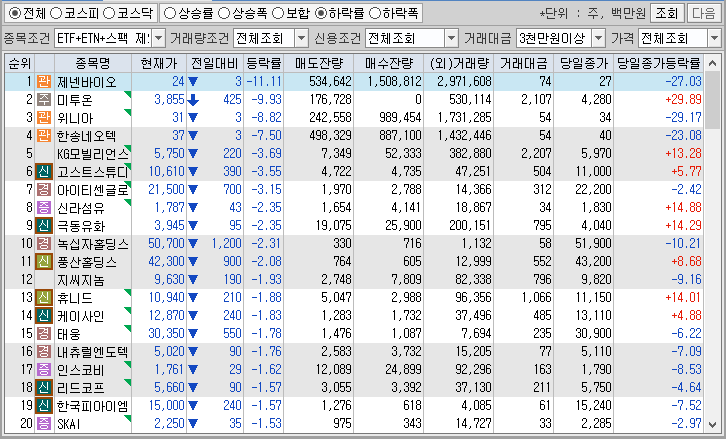726x439 pixels.
Task: Click the down triangle in 제넨바이오 row
Action: click(x=193, y=82)
